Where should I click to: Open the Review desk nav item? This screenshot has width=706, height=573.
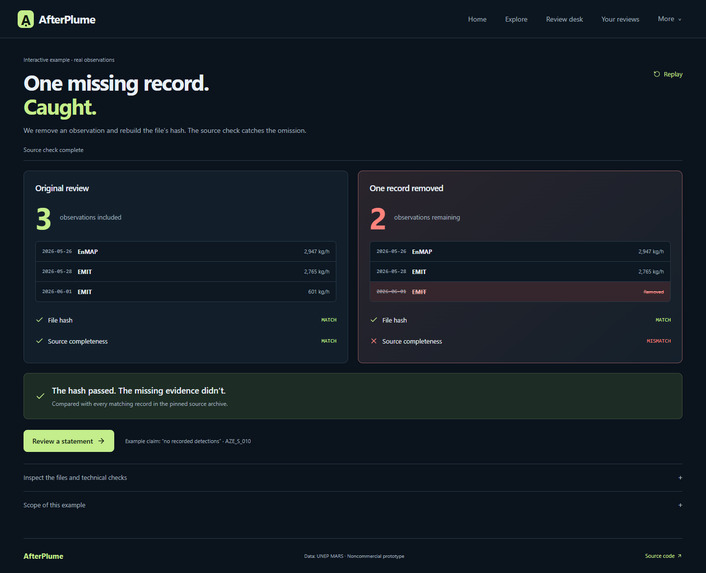click(x=564, y=19)
